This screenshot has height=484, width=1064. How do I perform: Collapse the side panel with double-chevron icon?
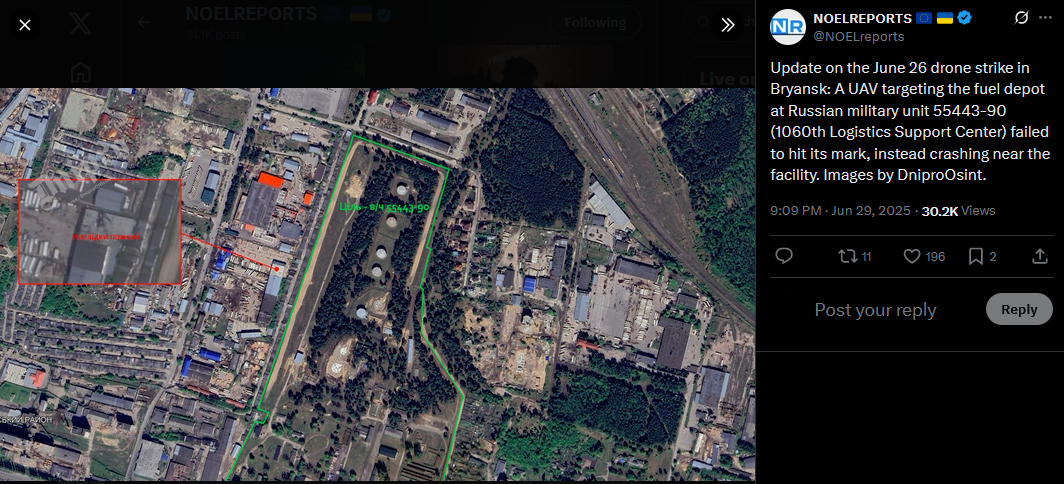pos(728,26)
